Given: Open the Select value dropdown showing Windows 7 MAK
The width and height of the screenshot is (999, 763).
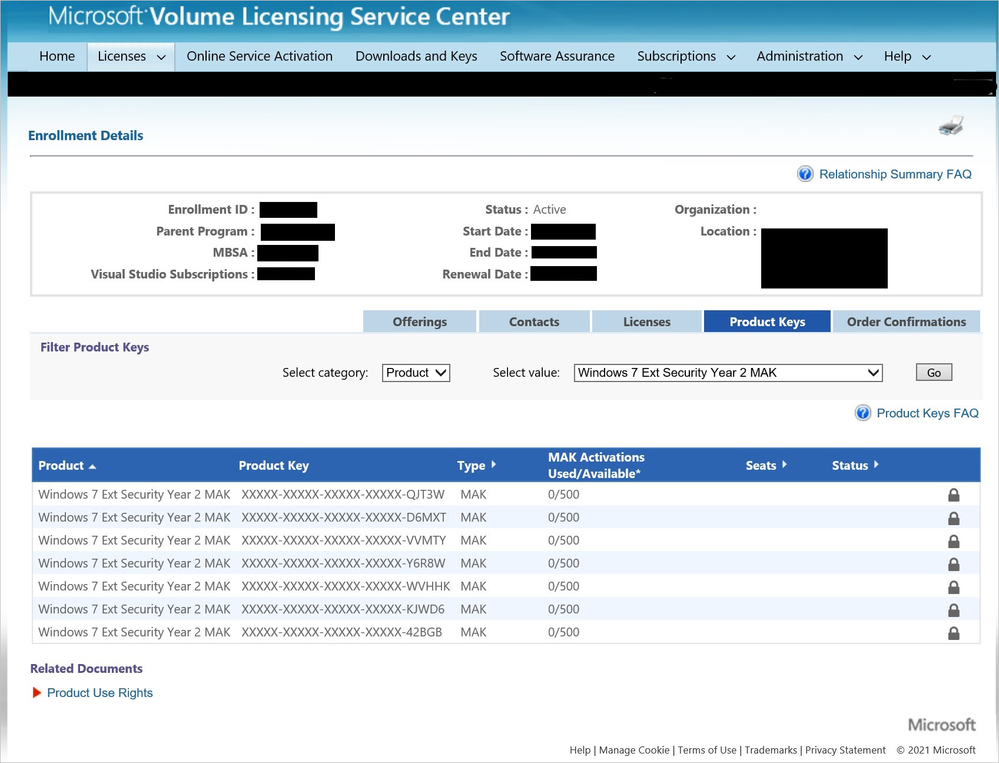Looking at the screenshot, I should tap(727, 372).
